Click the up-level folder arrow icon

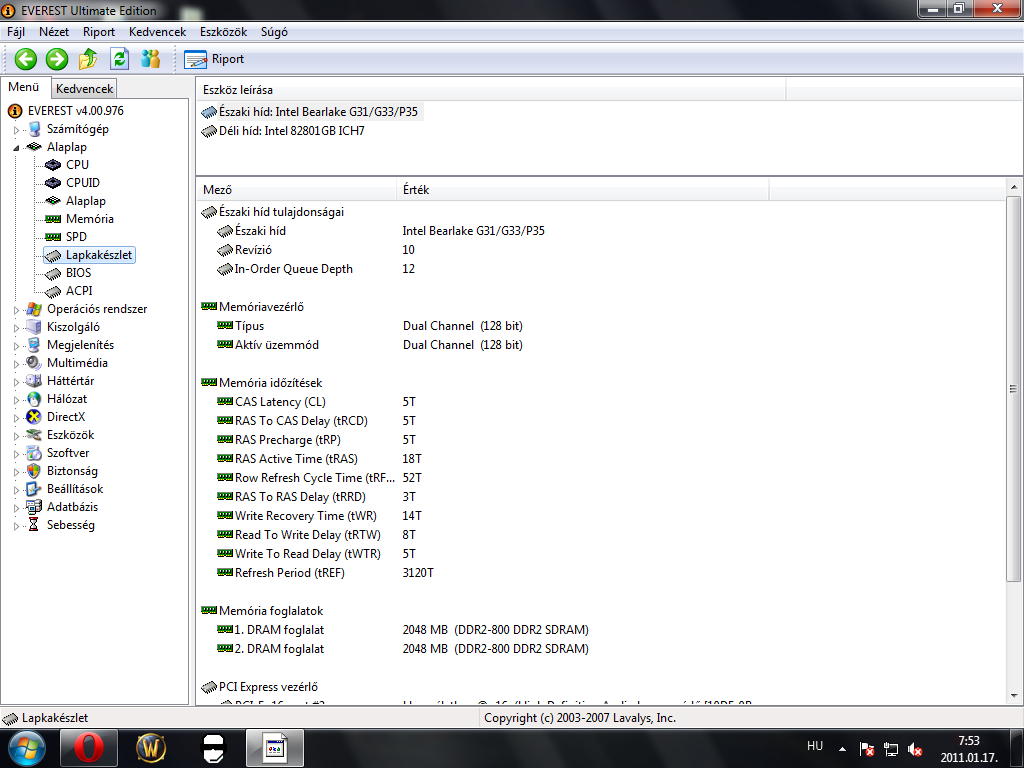click(x=88, y=59)
